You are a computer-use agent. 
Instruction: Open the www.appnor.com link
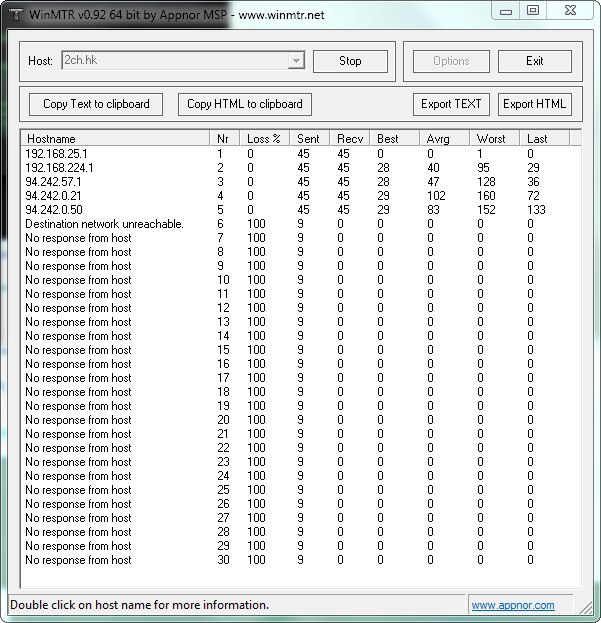point(513,605)
